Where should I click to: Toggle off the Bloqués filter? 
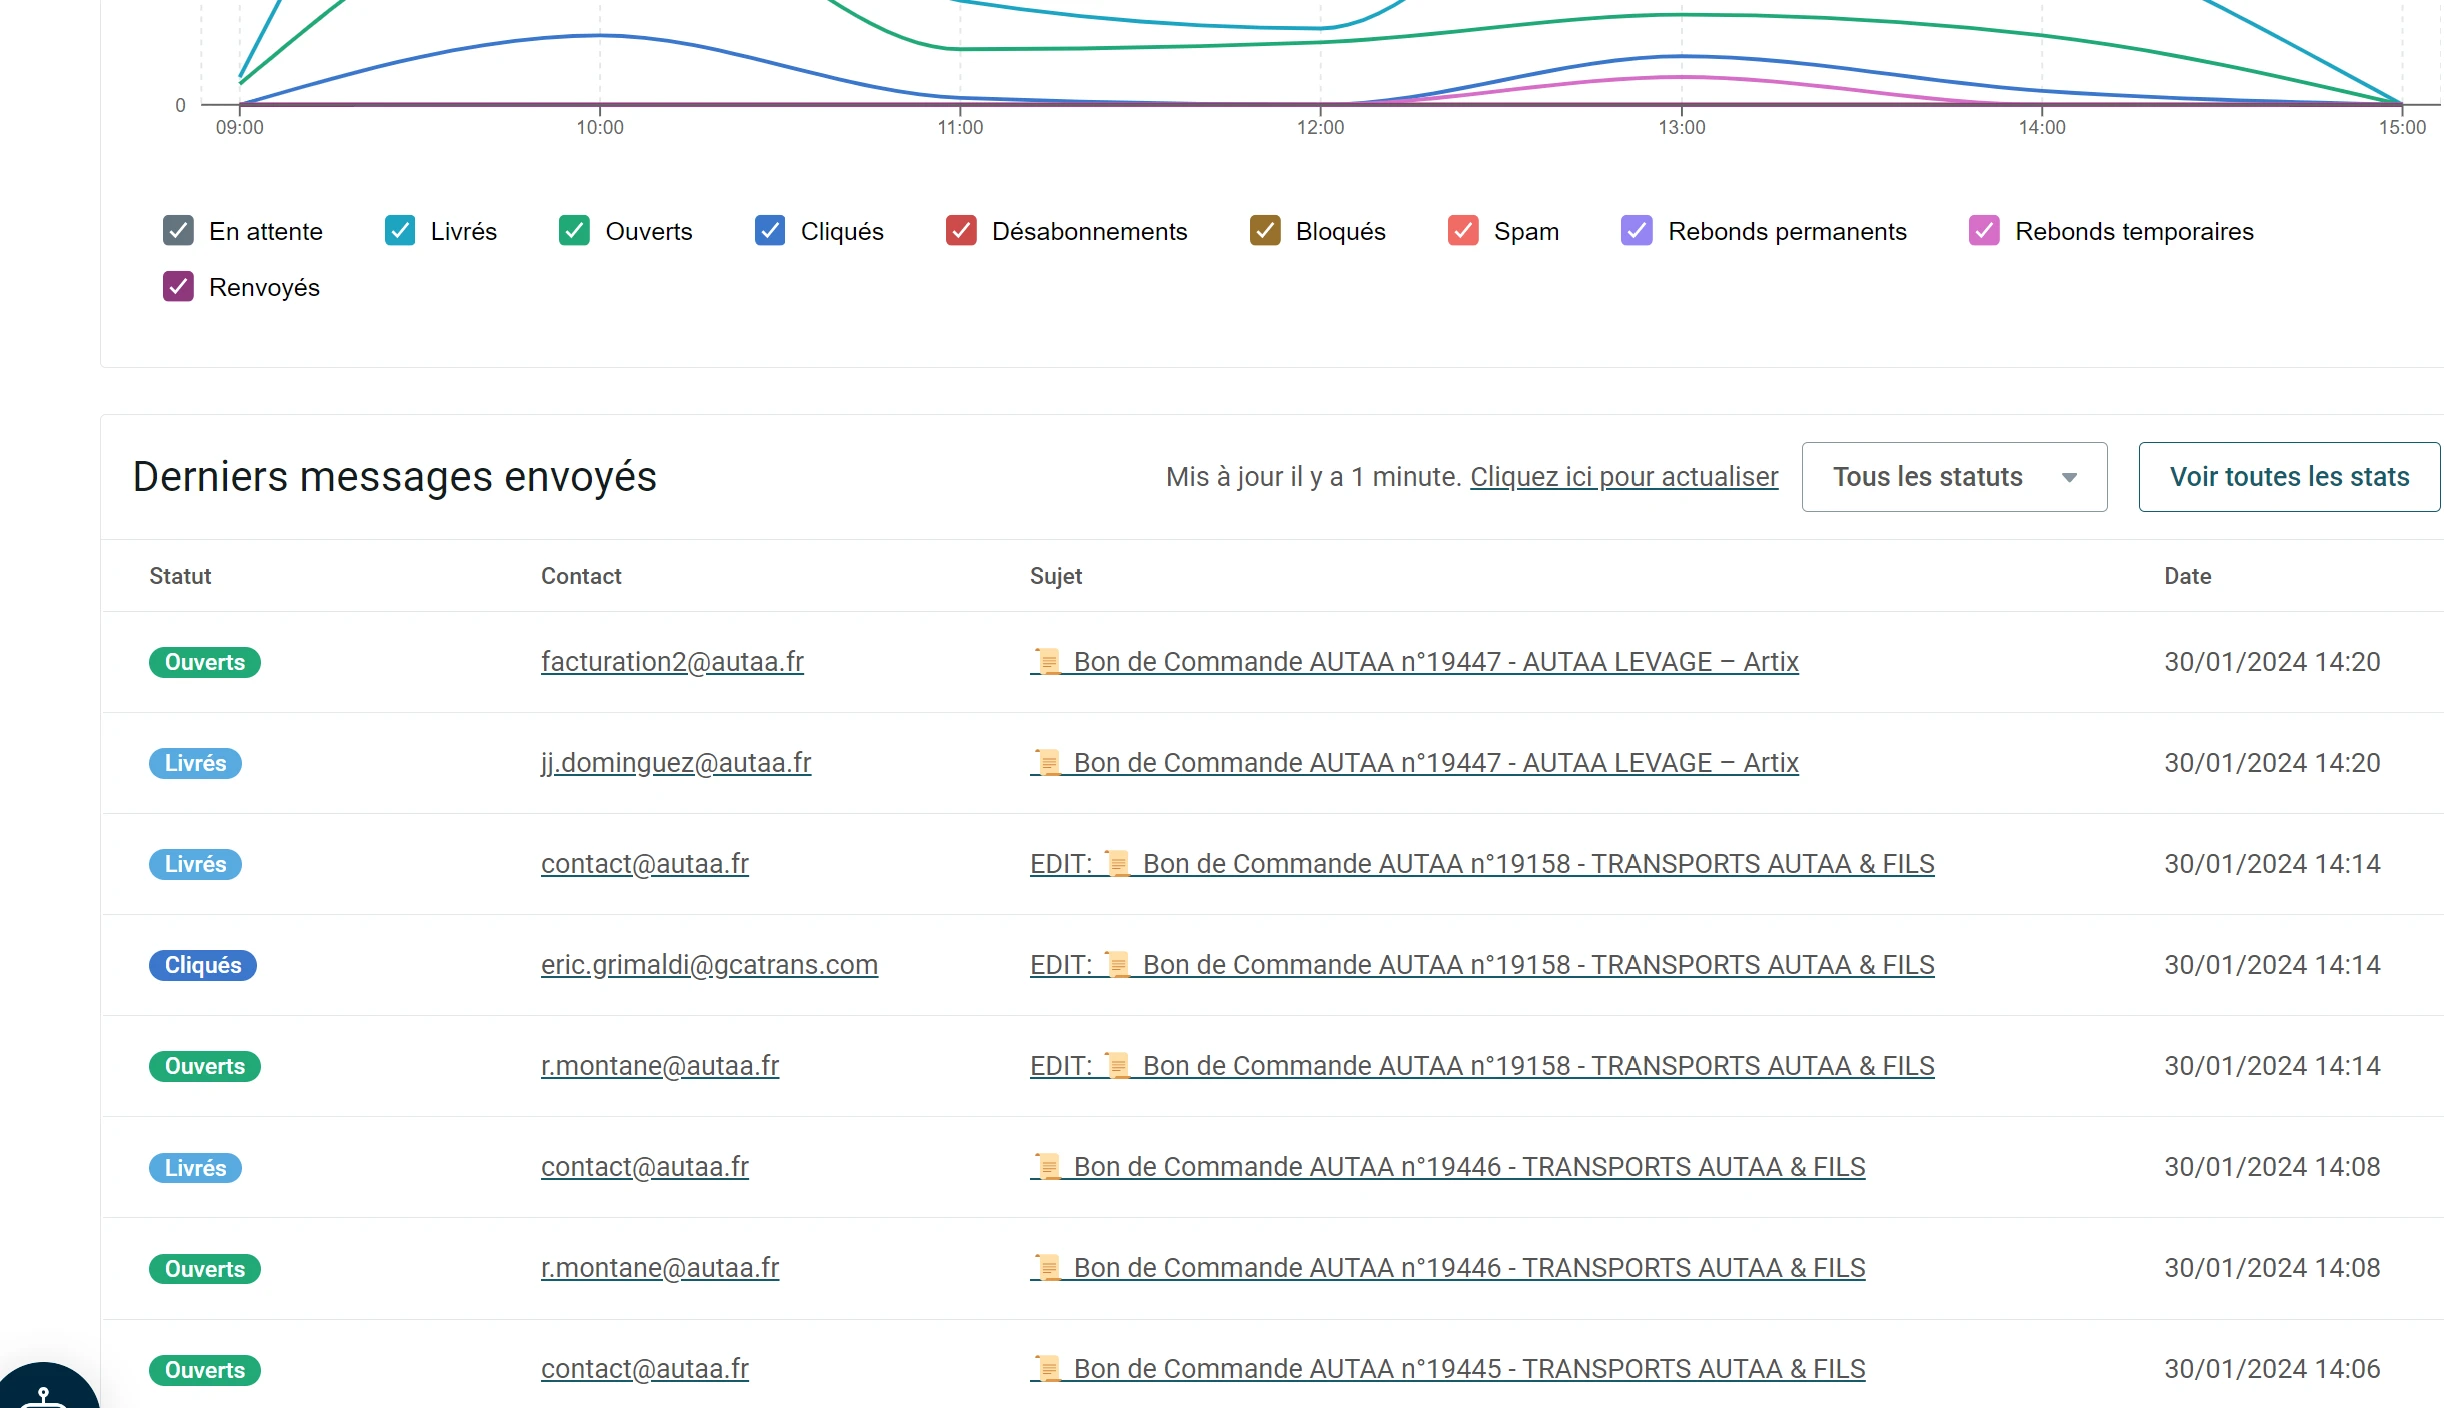[x=1266, y=230]
